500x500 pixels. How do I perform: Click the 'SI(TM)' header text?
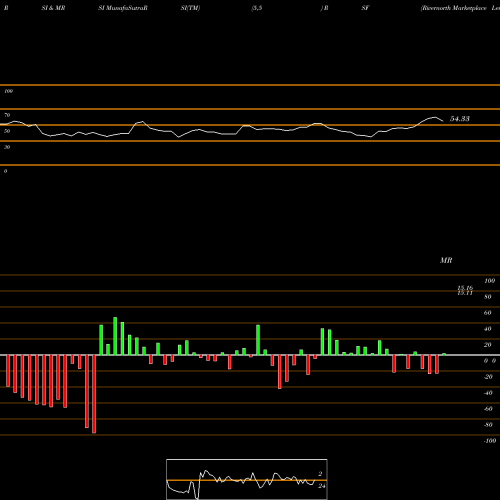coord(190,8)
